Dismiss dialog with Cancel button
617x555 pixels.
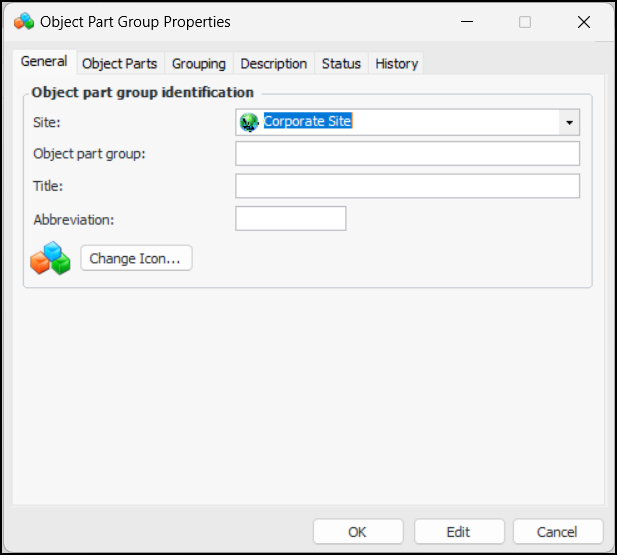point(558,532)
